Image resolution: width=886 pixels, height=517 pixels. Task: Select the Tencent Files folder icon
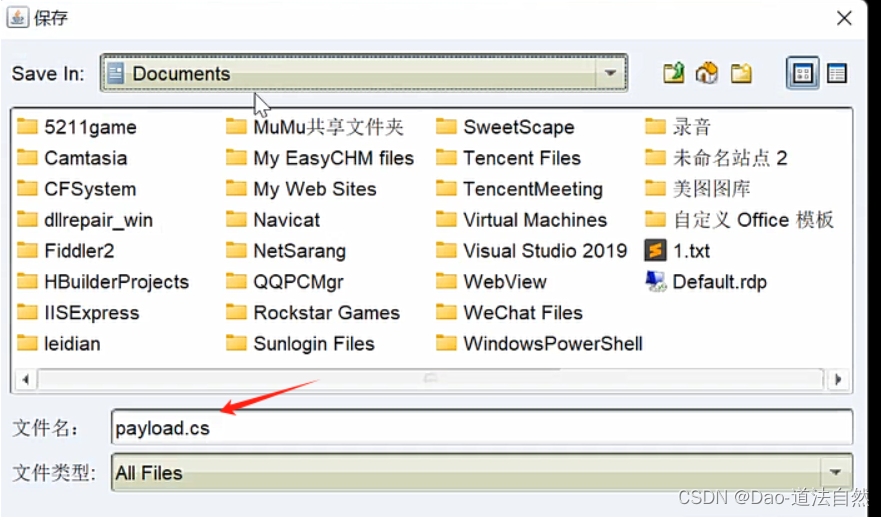[446, 157]
